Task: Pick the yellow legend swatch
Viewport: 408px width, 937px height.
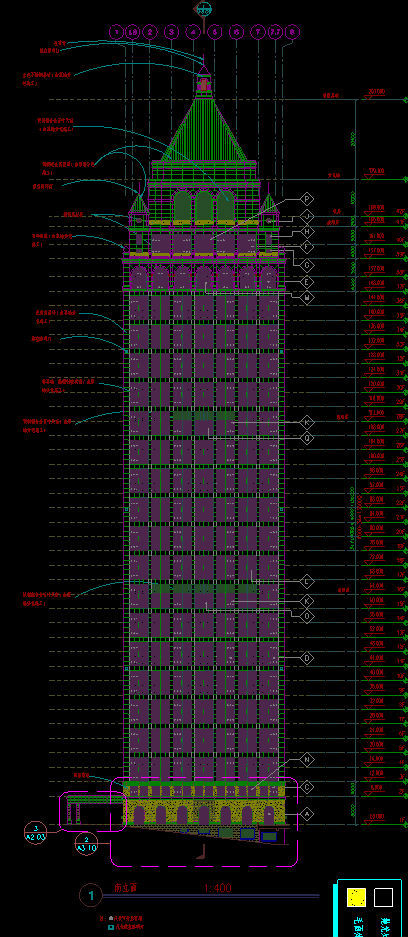Action: pos(357,898)
